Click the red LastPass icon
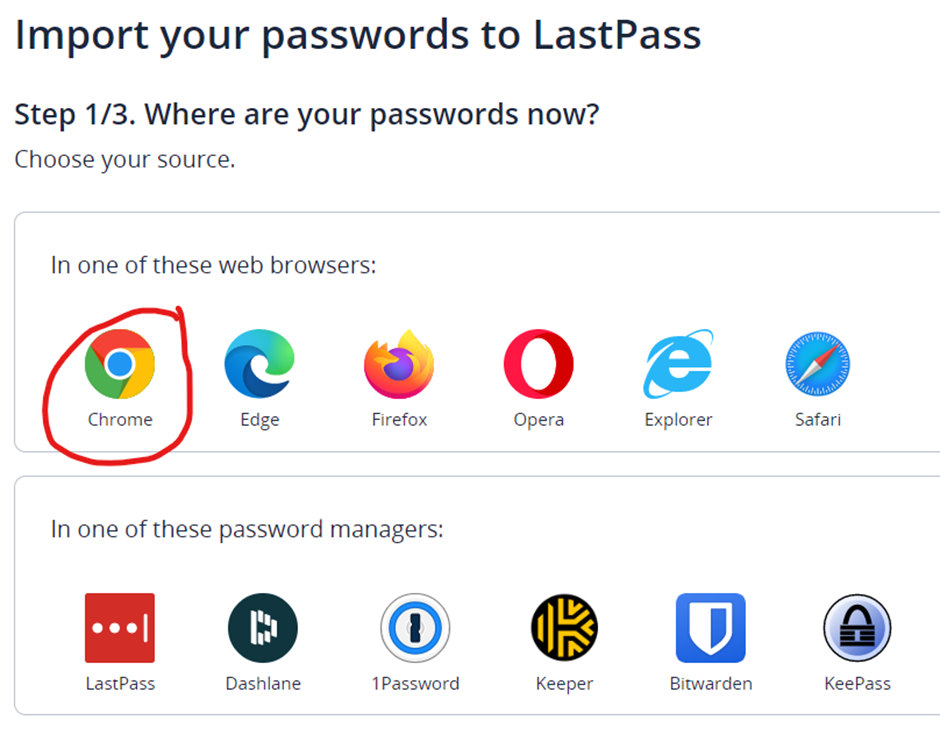Screen dimensions: 940x735 click(120, 628)
